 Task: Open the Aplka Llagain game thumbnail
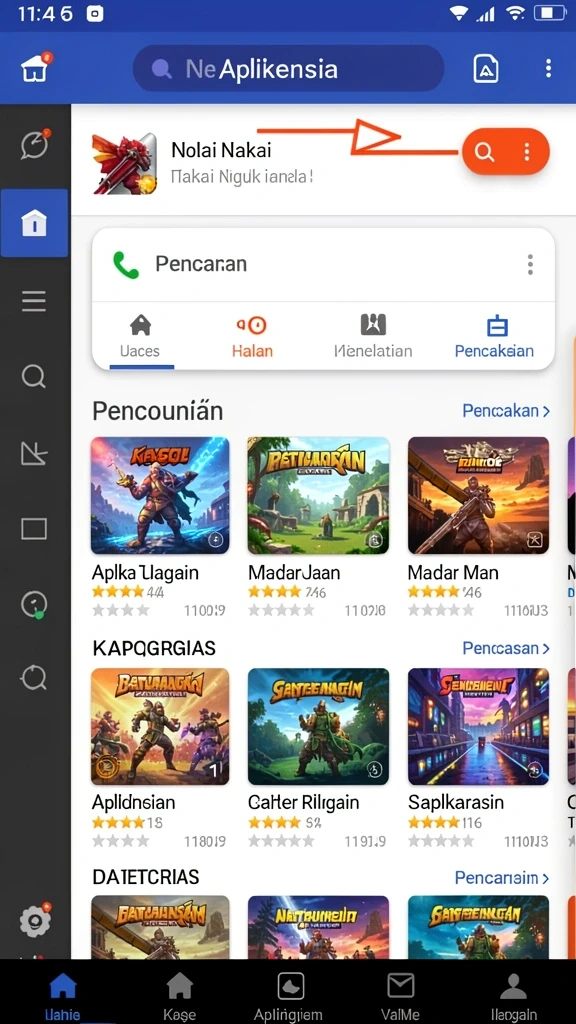(160, 496)
